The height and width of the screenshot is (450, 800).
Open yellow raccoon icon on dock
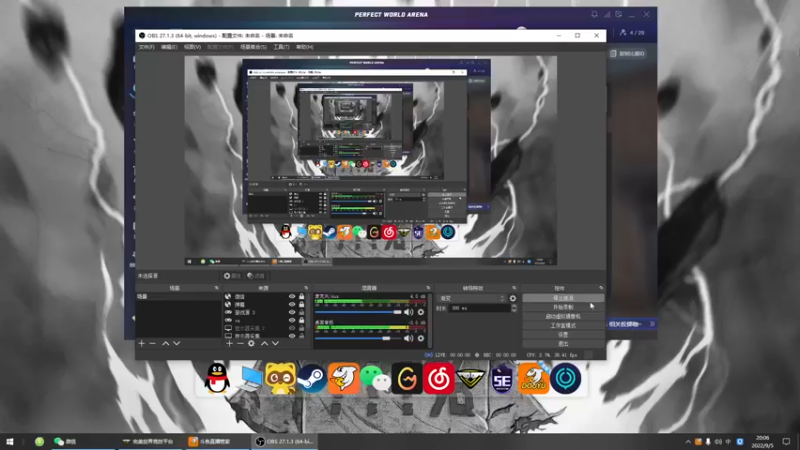pos(280,379)
